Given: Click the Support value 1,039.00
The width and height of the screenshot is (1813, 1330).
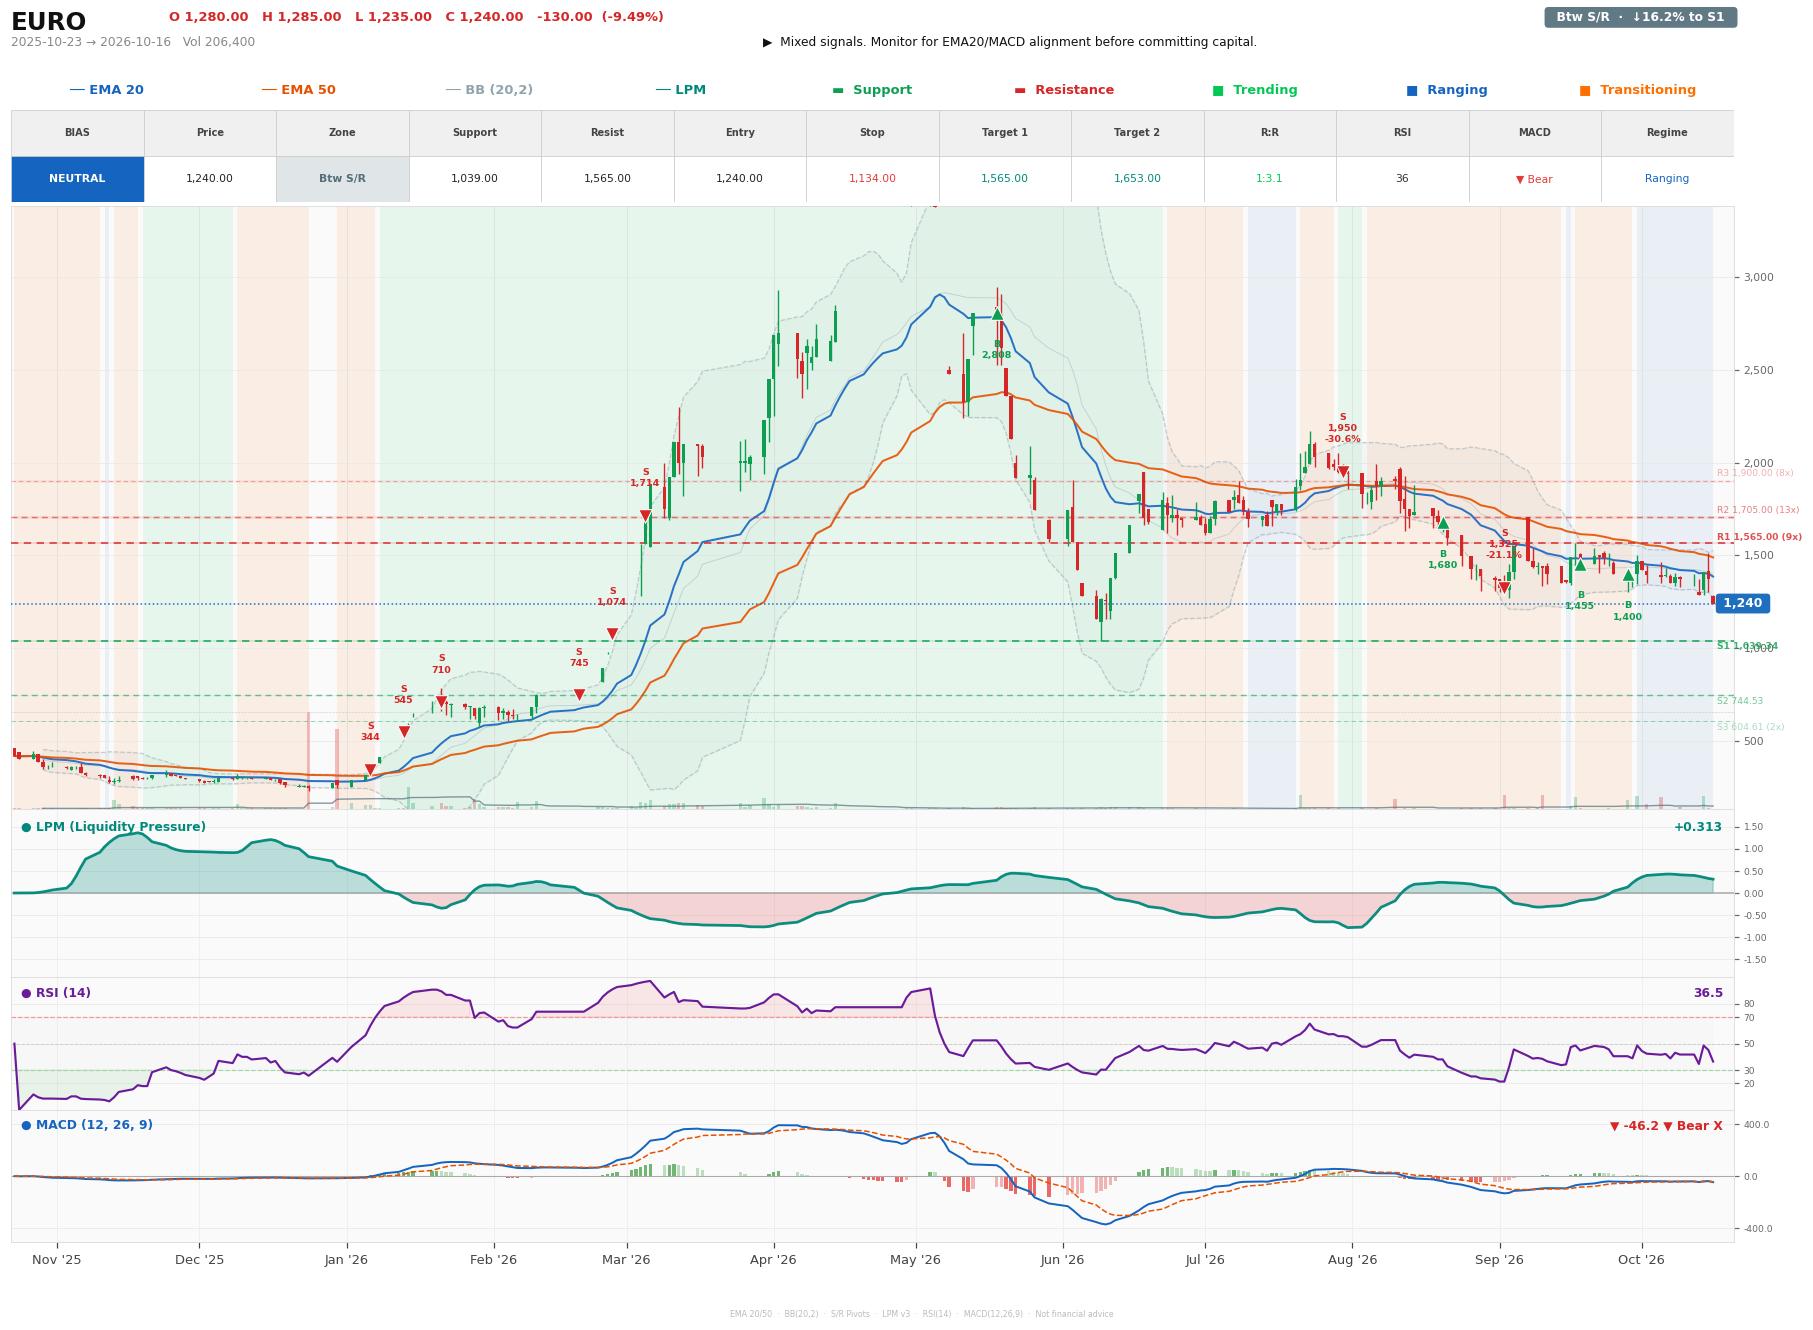Looking at the screenshot, I should point(474,179).
